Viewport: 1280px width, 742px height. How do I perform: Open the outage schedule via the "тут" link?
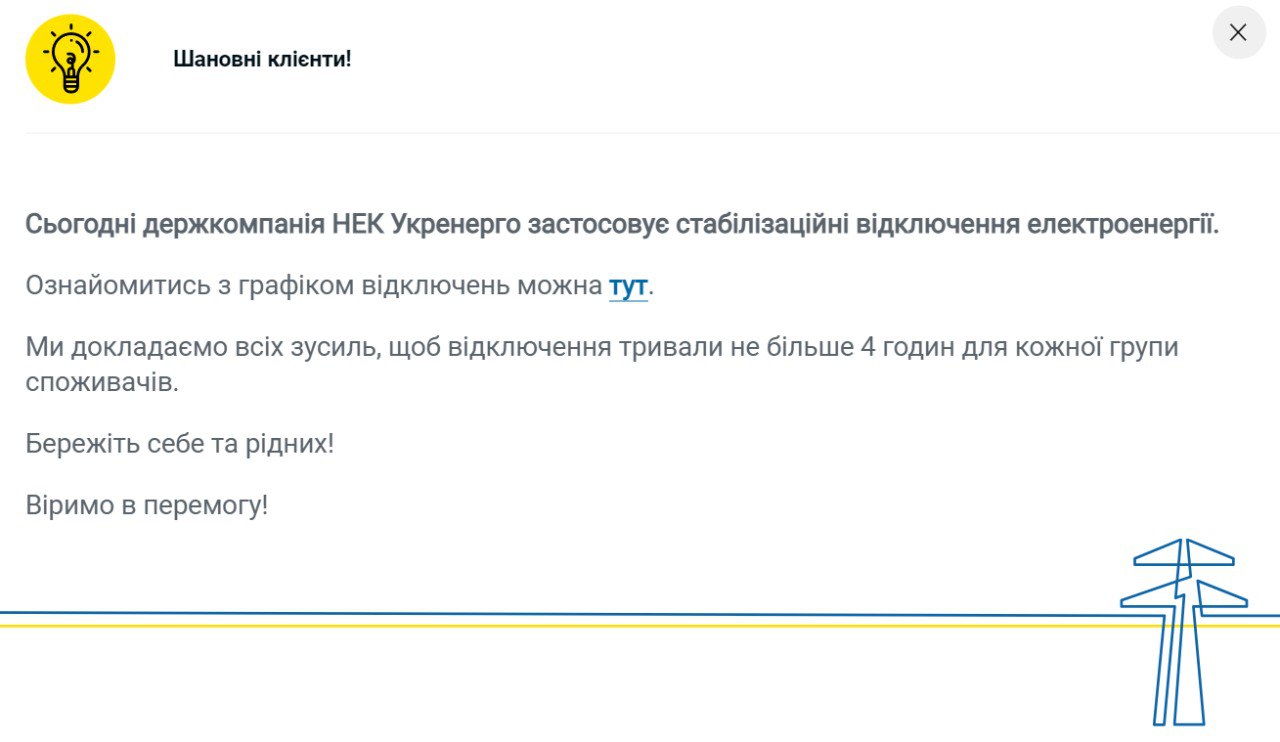point(628,286)
